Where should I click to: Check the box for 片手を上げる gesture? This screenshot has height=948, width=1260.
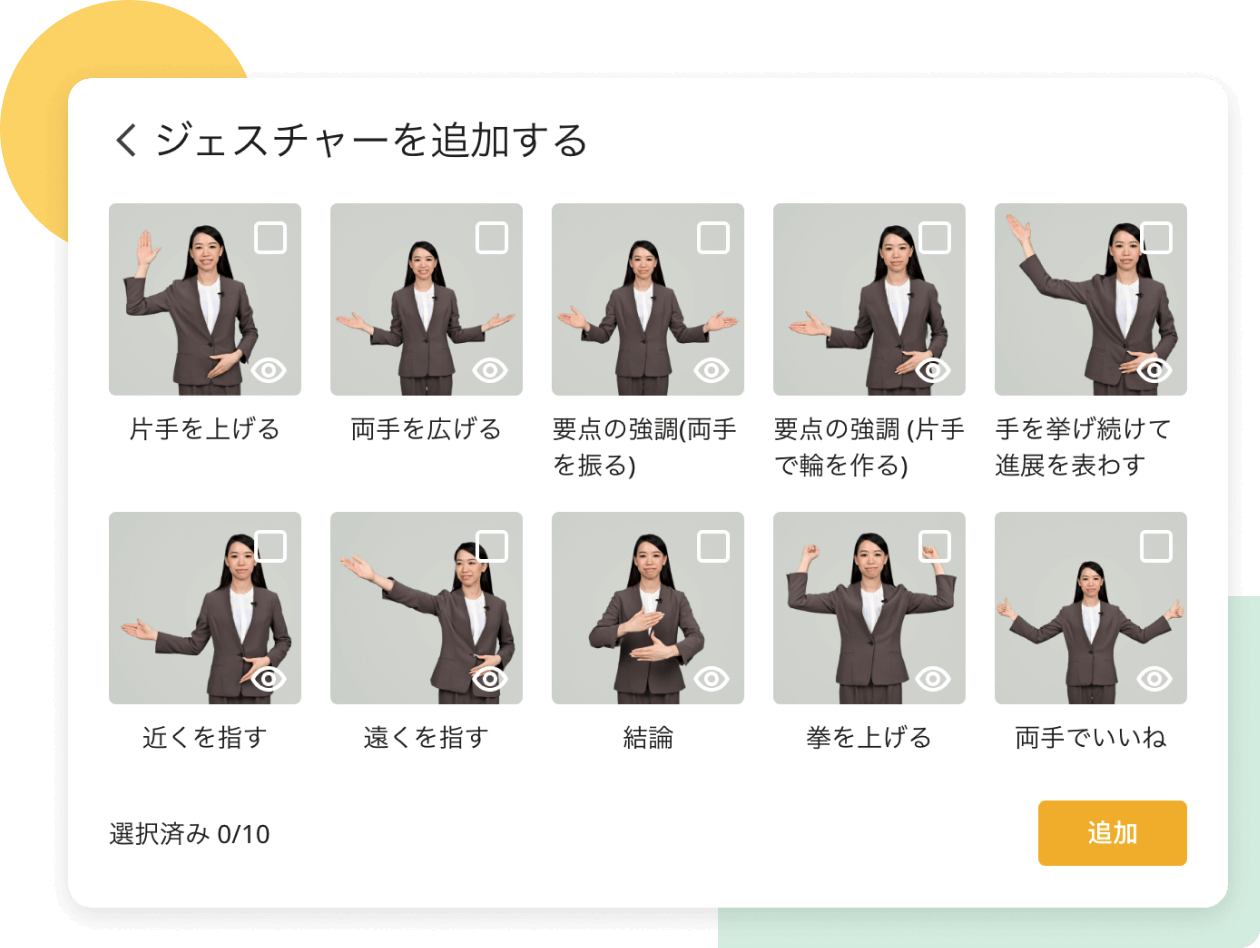pyautogui.click(x=270, y=238)
